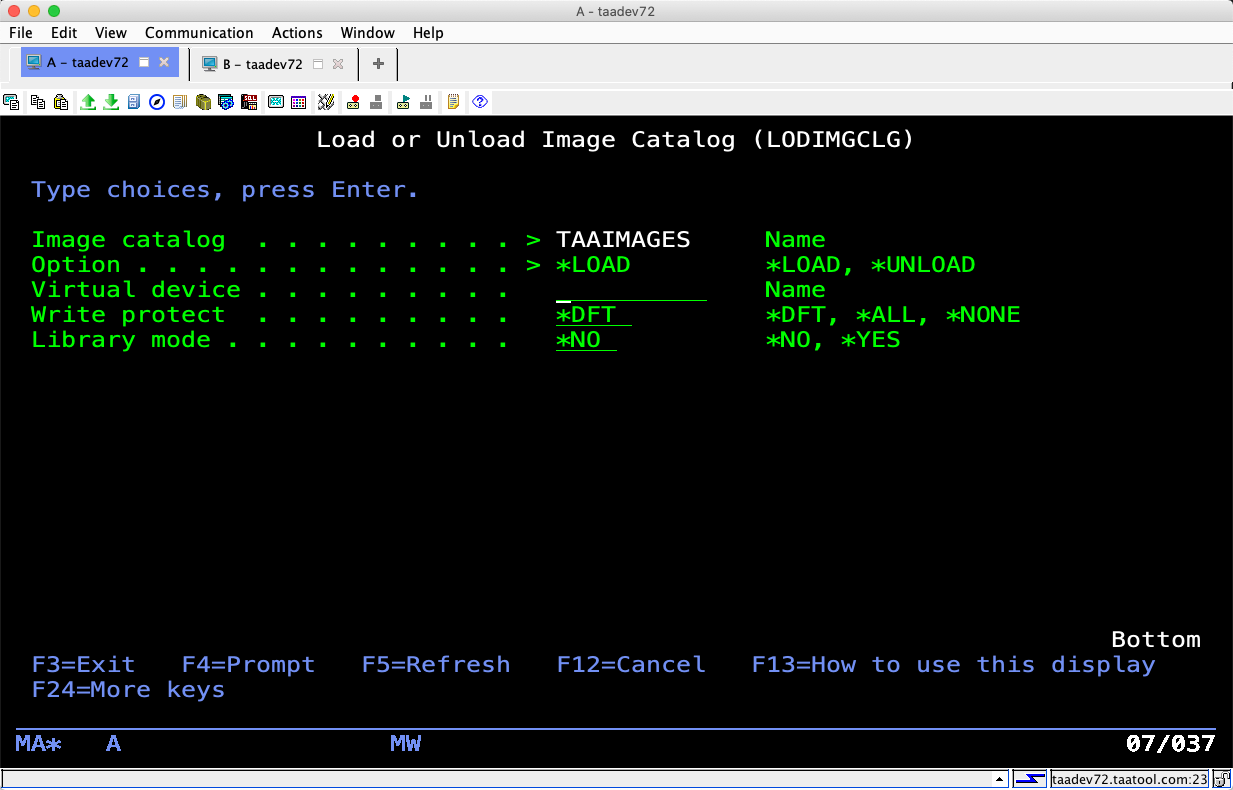Screen dimensions: 1233x790
Task: Click the F12=Cancel function key label
Action: pos(631,665)
